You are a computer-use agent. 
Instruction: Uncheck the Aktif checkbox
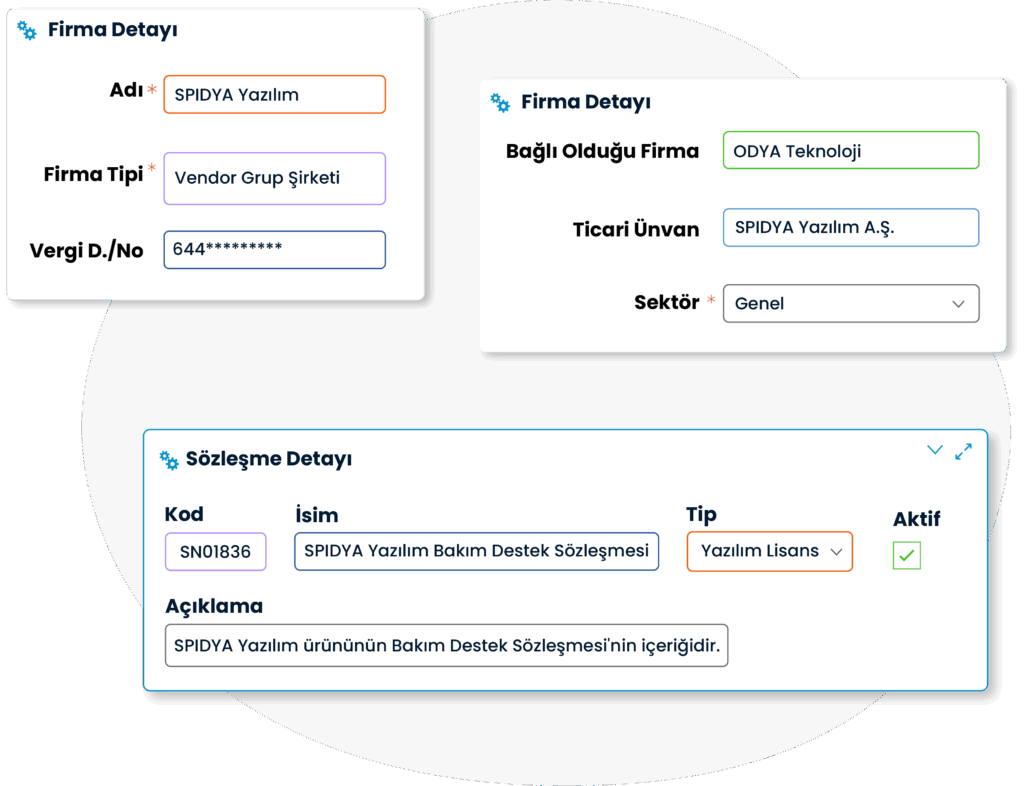(907, 556)
